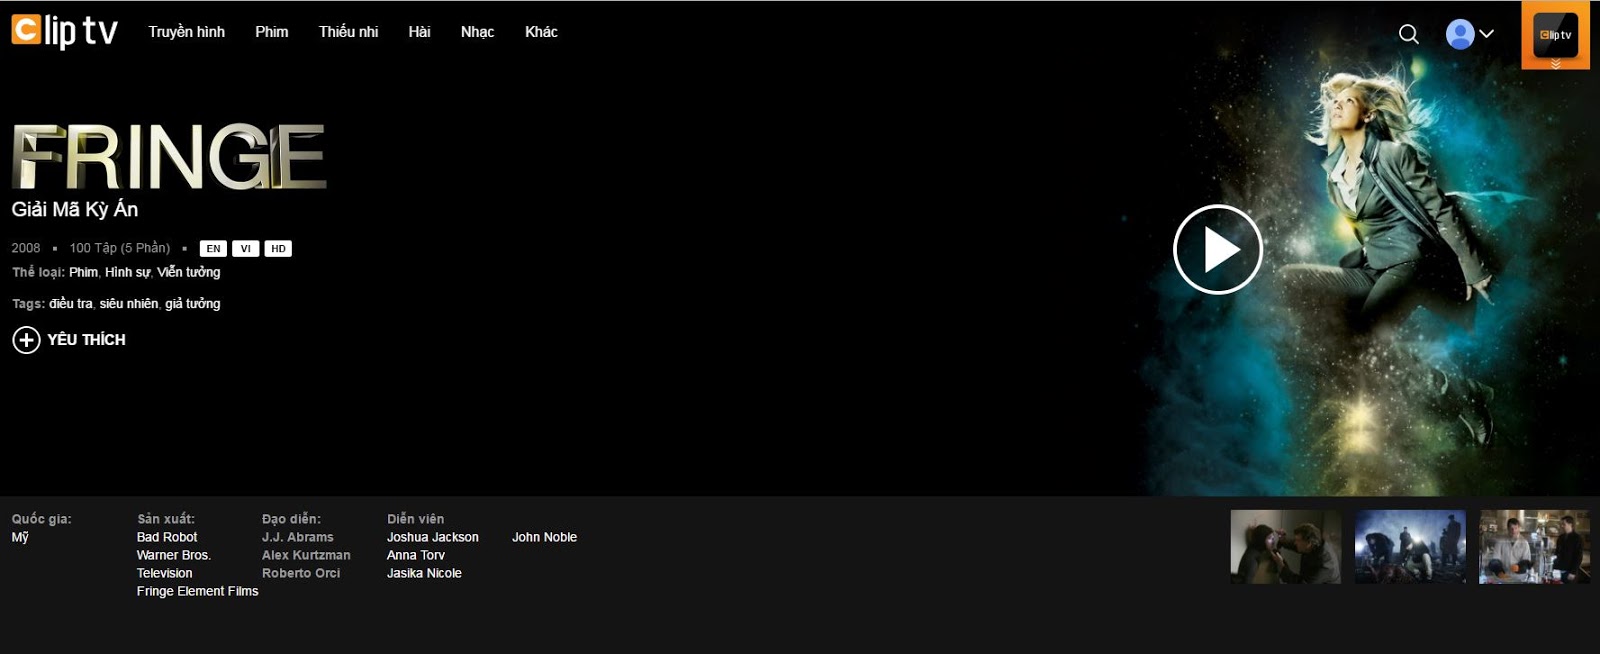
Task: Open the orange Clip TV app badge
Action: pos(1555,35)
